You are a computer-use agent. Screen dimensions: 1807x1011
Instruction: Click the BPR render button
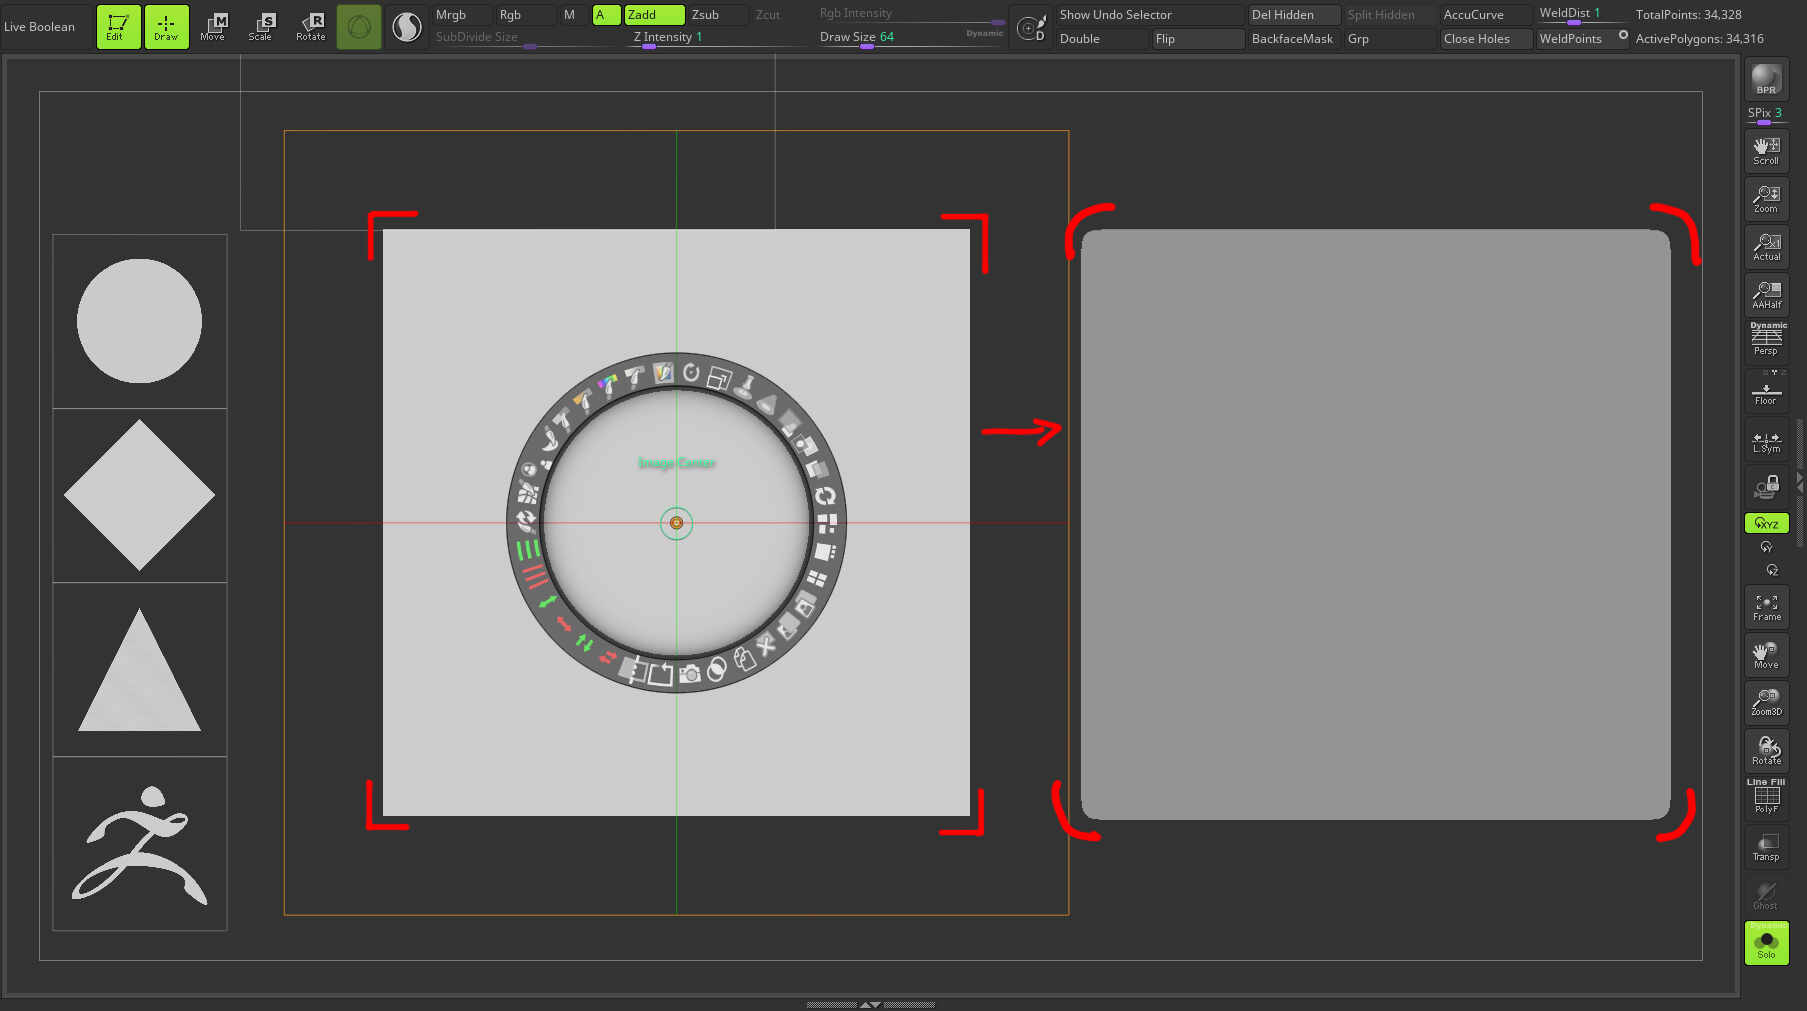click(x=1766, y=79)
